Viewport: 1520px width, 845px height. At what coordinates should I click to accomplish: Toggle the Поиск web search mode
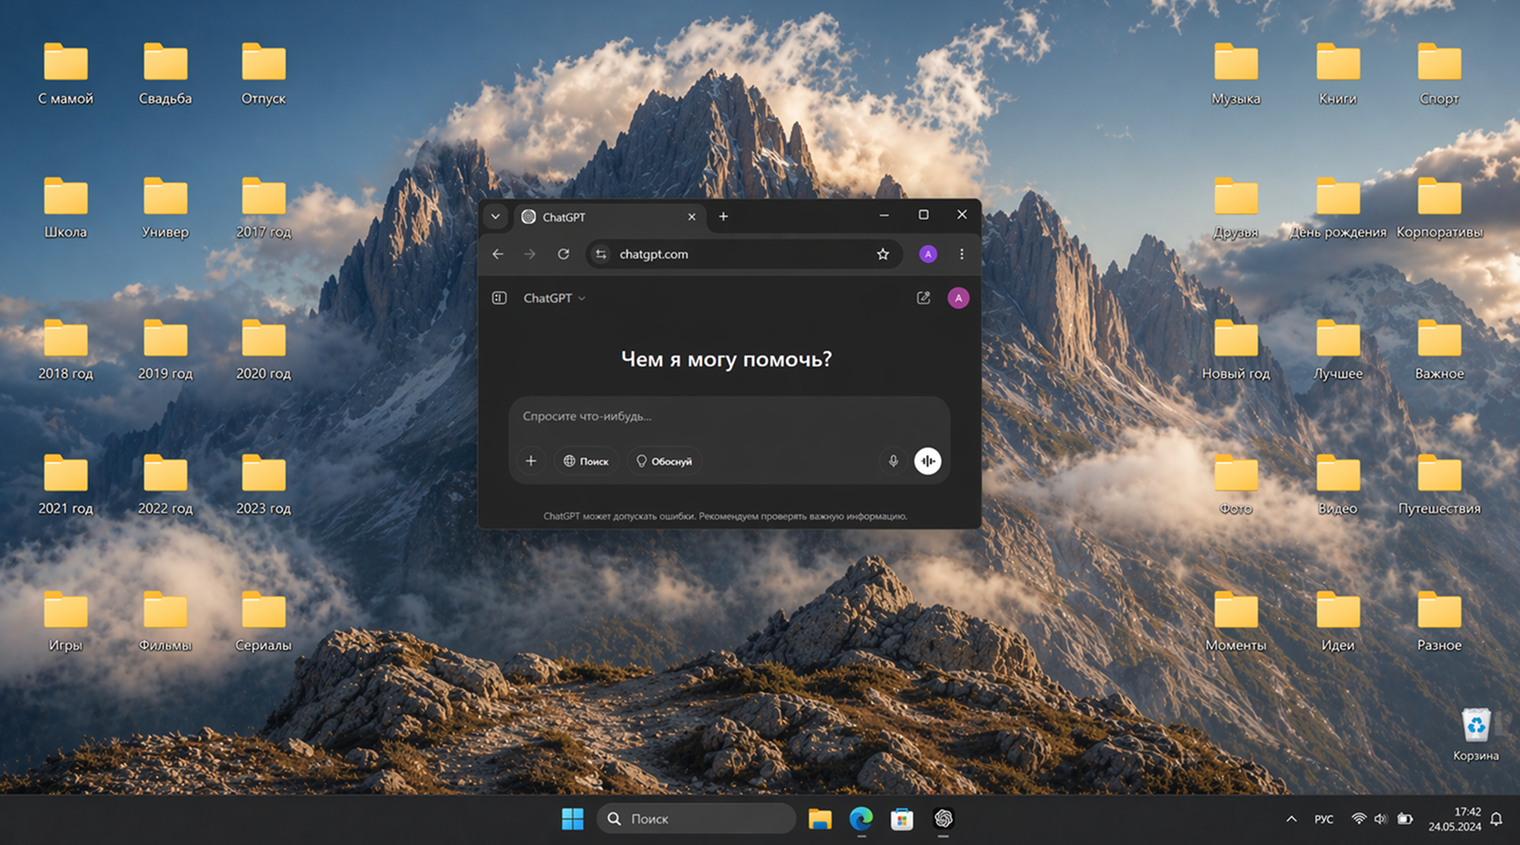coord(587,461)
